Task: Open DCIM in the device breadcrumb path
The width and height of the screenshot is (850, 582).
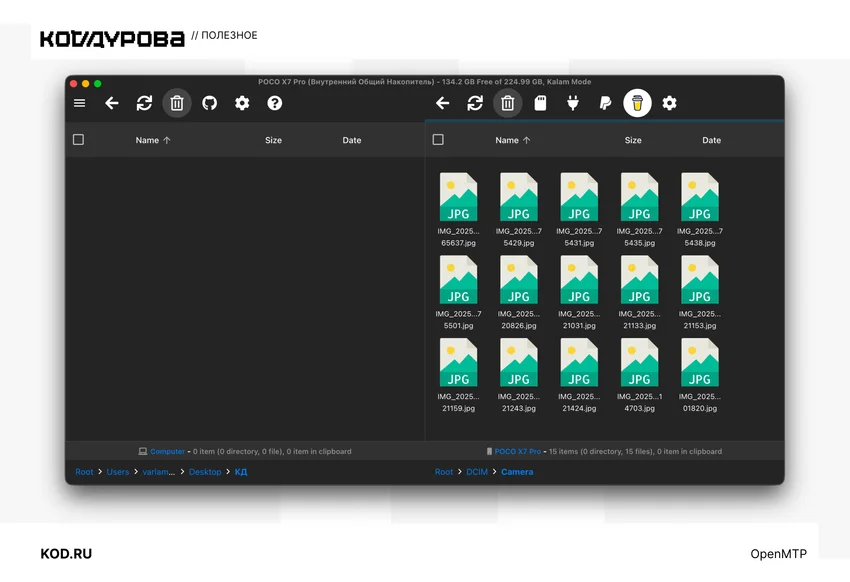Action: click(x=477, y=472)
